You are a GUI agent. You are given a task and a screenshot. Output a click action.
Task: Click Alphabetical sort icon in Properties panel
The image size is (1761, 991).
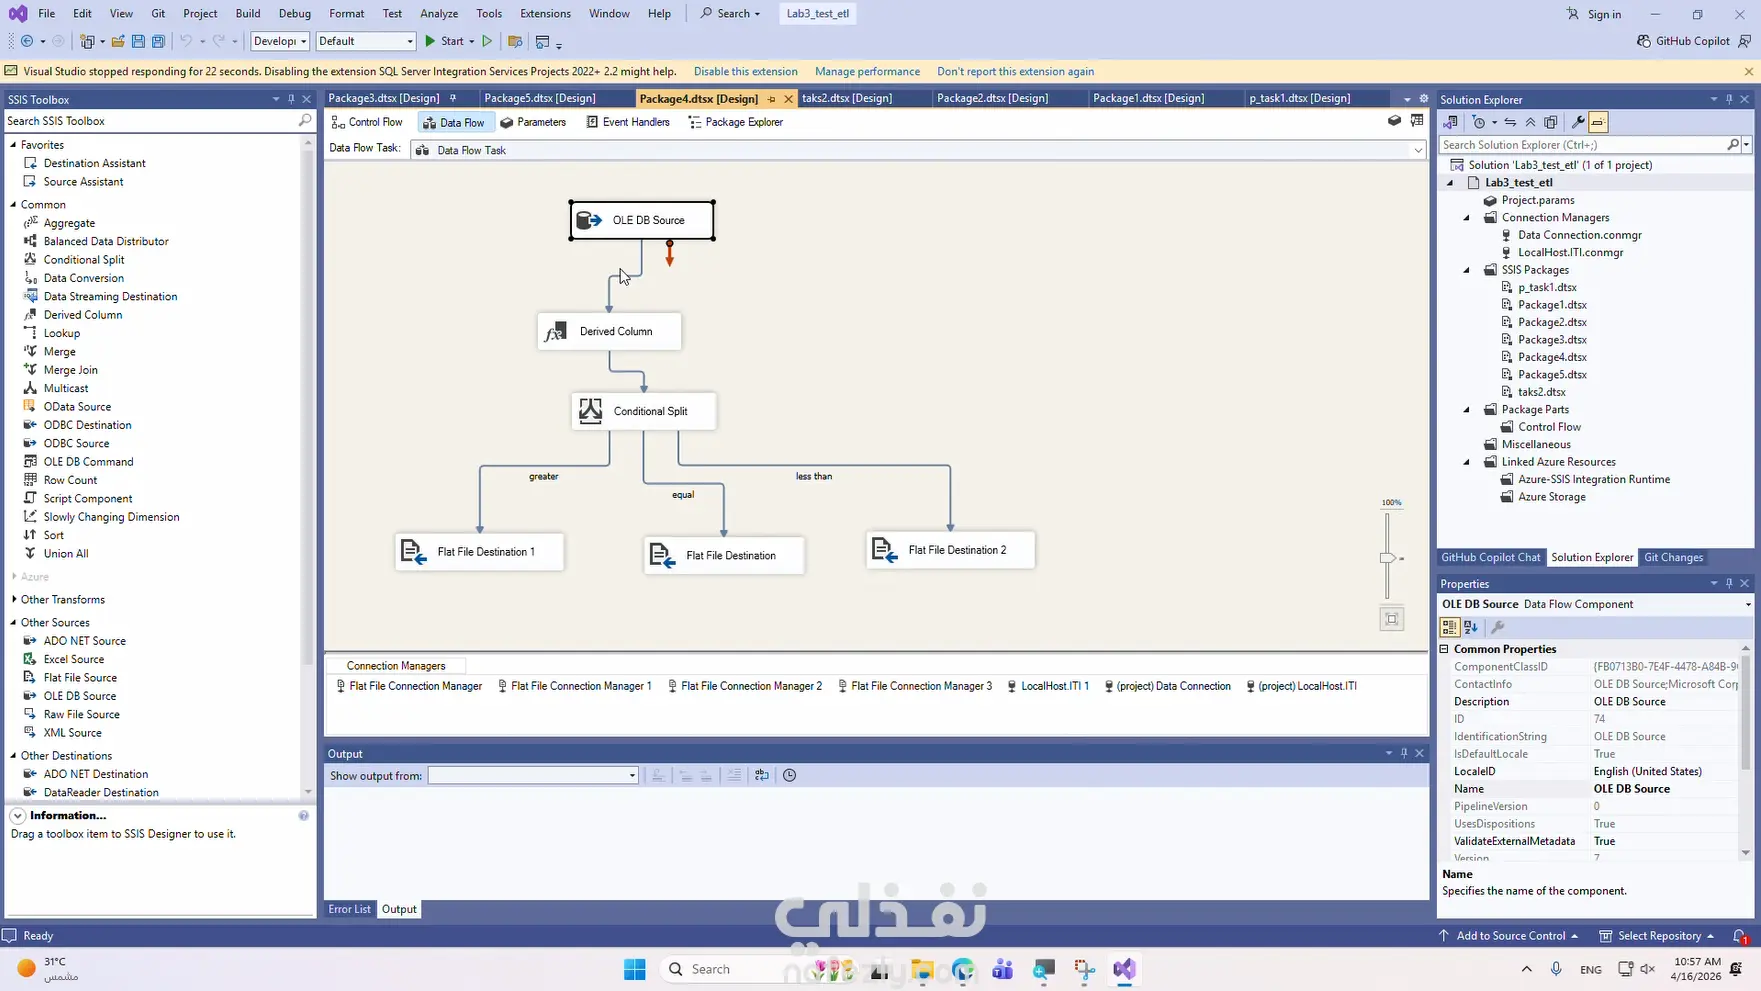pos(1471,627)
